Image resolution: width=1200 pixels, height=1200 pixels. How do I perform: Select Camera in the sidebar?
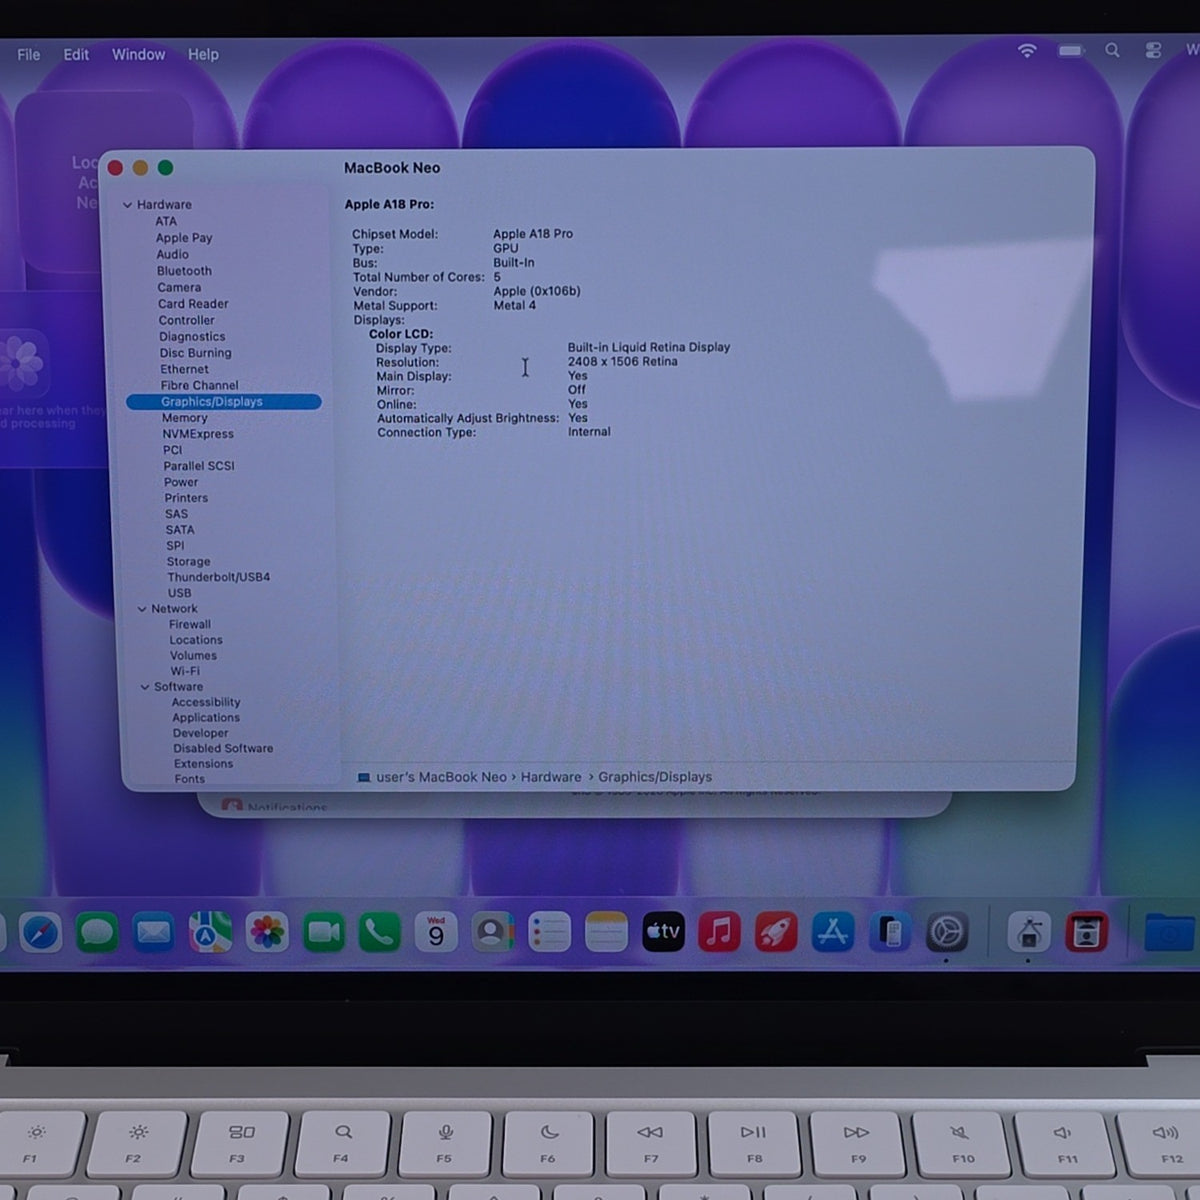(179, 288)
